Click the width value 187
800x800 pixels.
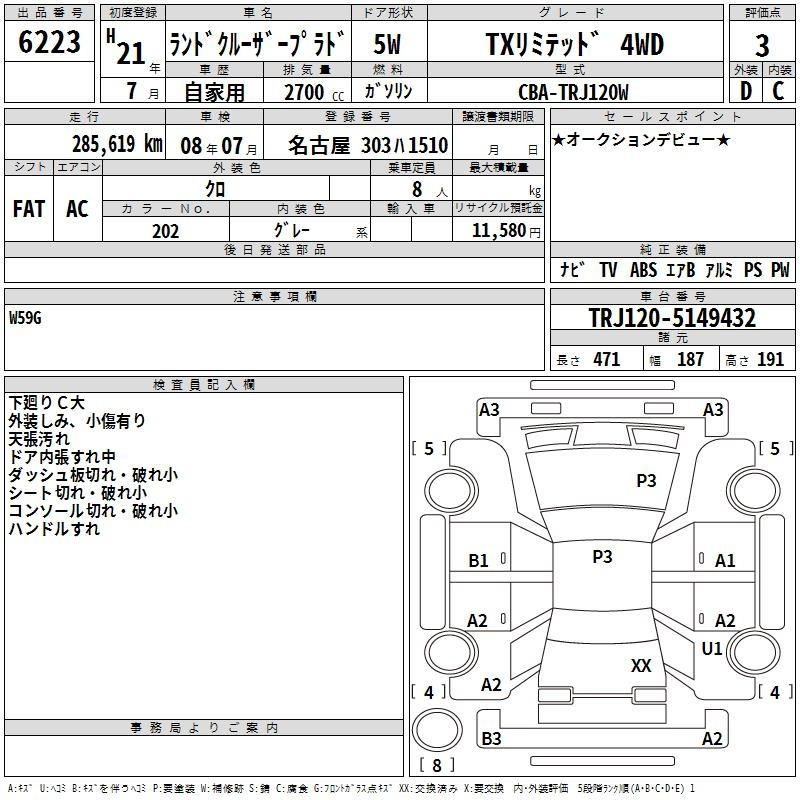tap(690, 360)
